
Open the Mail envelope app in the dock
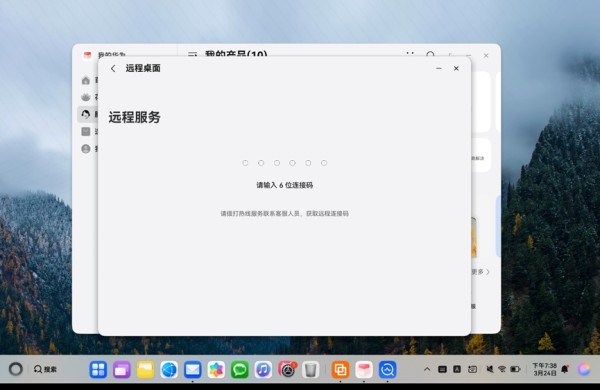point(192,370)
